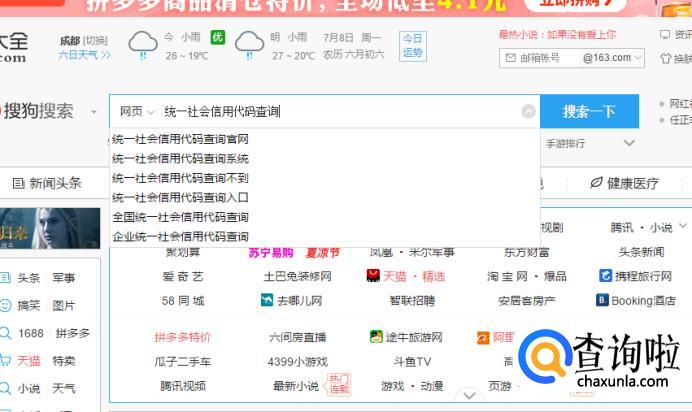692x412 pixels.
Task: Switch city with the 切换 link
Action: pyautogui.click(x=95, y=41)
